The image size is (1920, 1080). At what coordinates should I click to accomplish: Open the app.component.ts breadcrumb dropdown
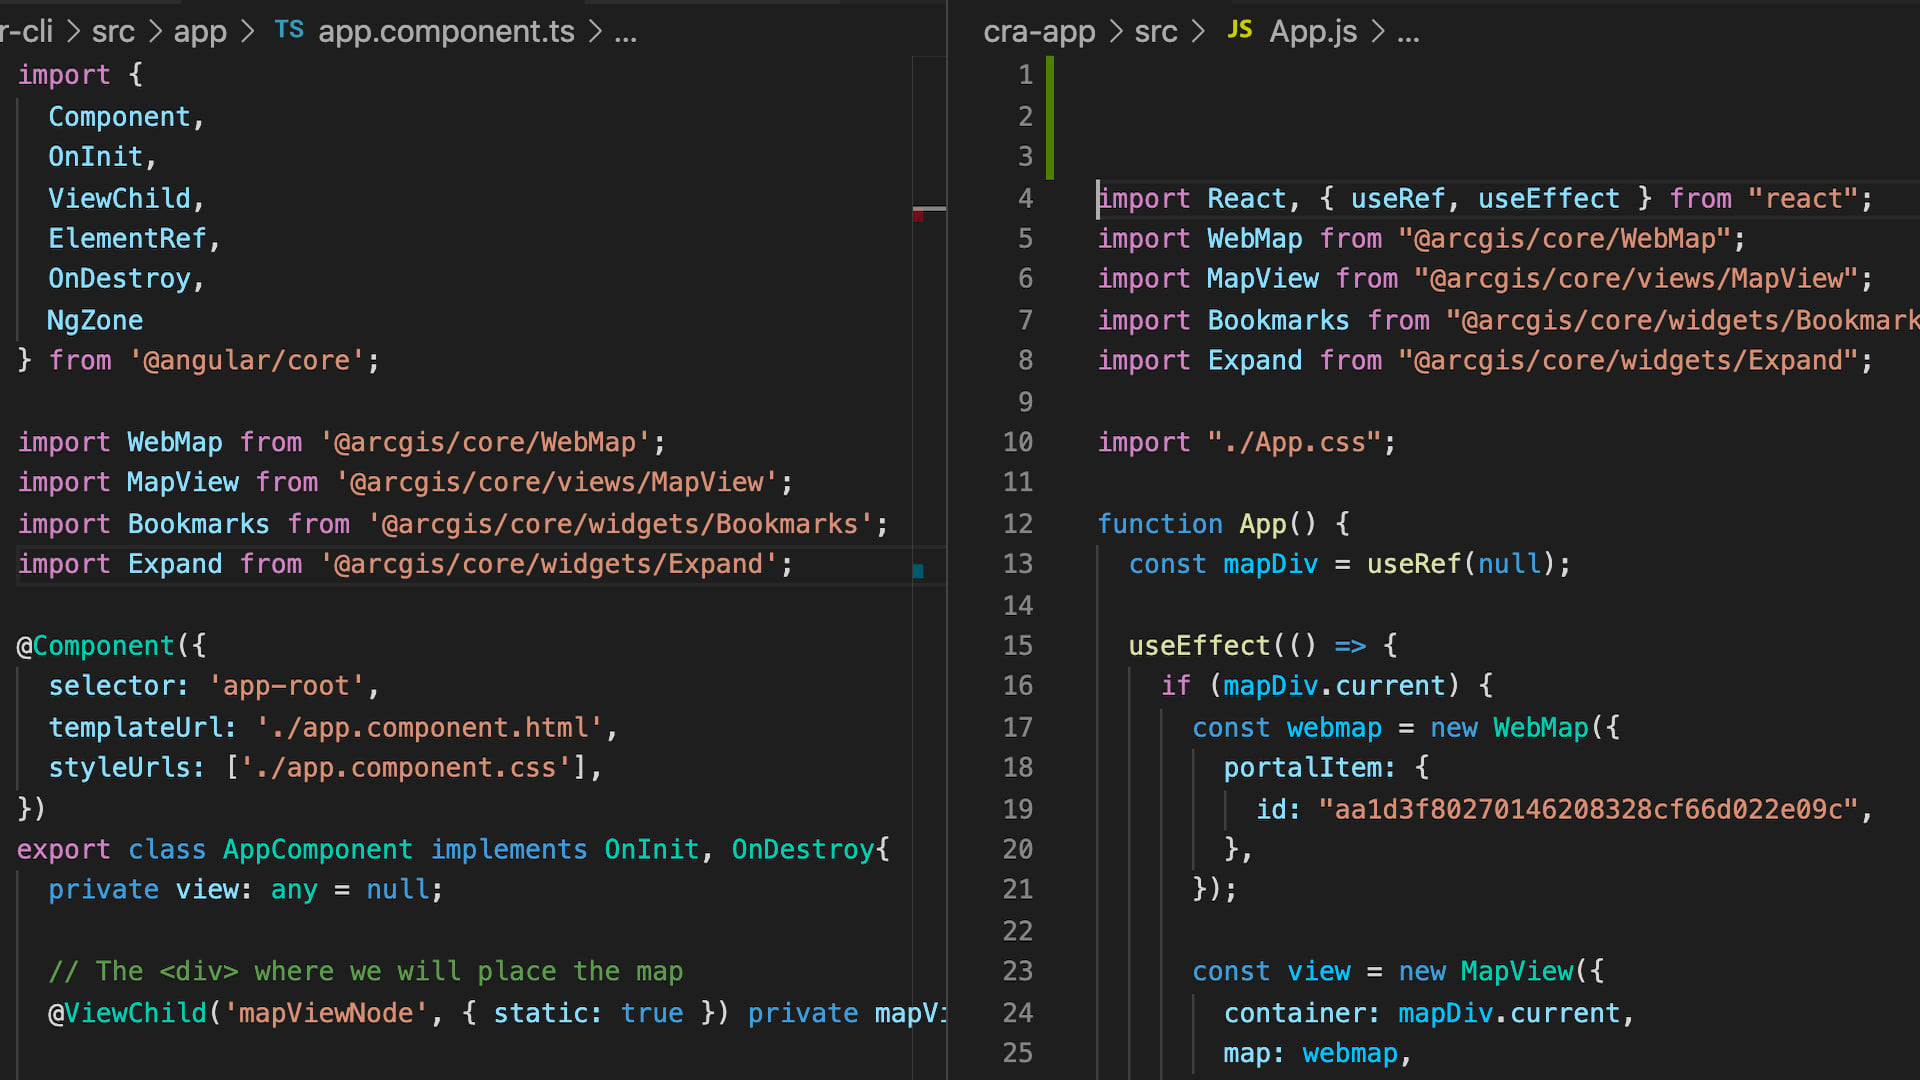point(446,32)
